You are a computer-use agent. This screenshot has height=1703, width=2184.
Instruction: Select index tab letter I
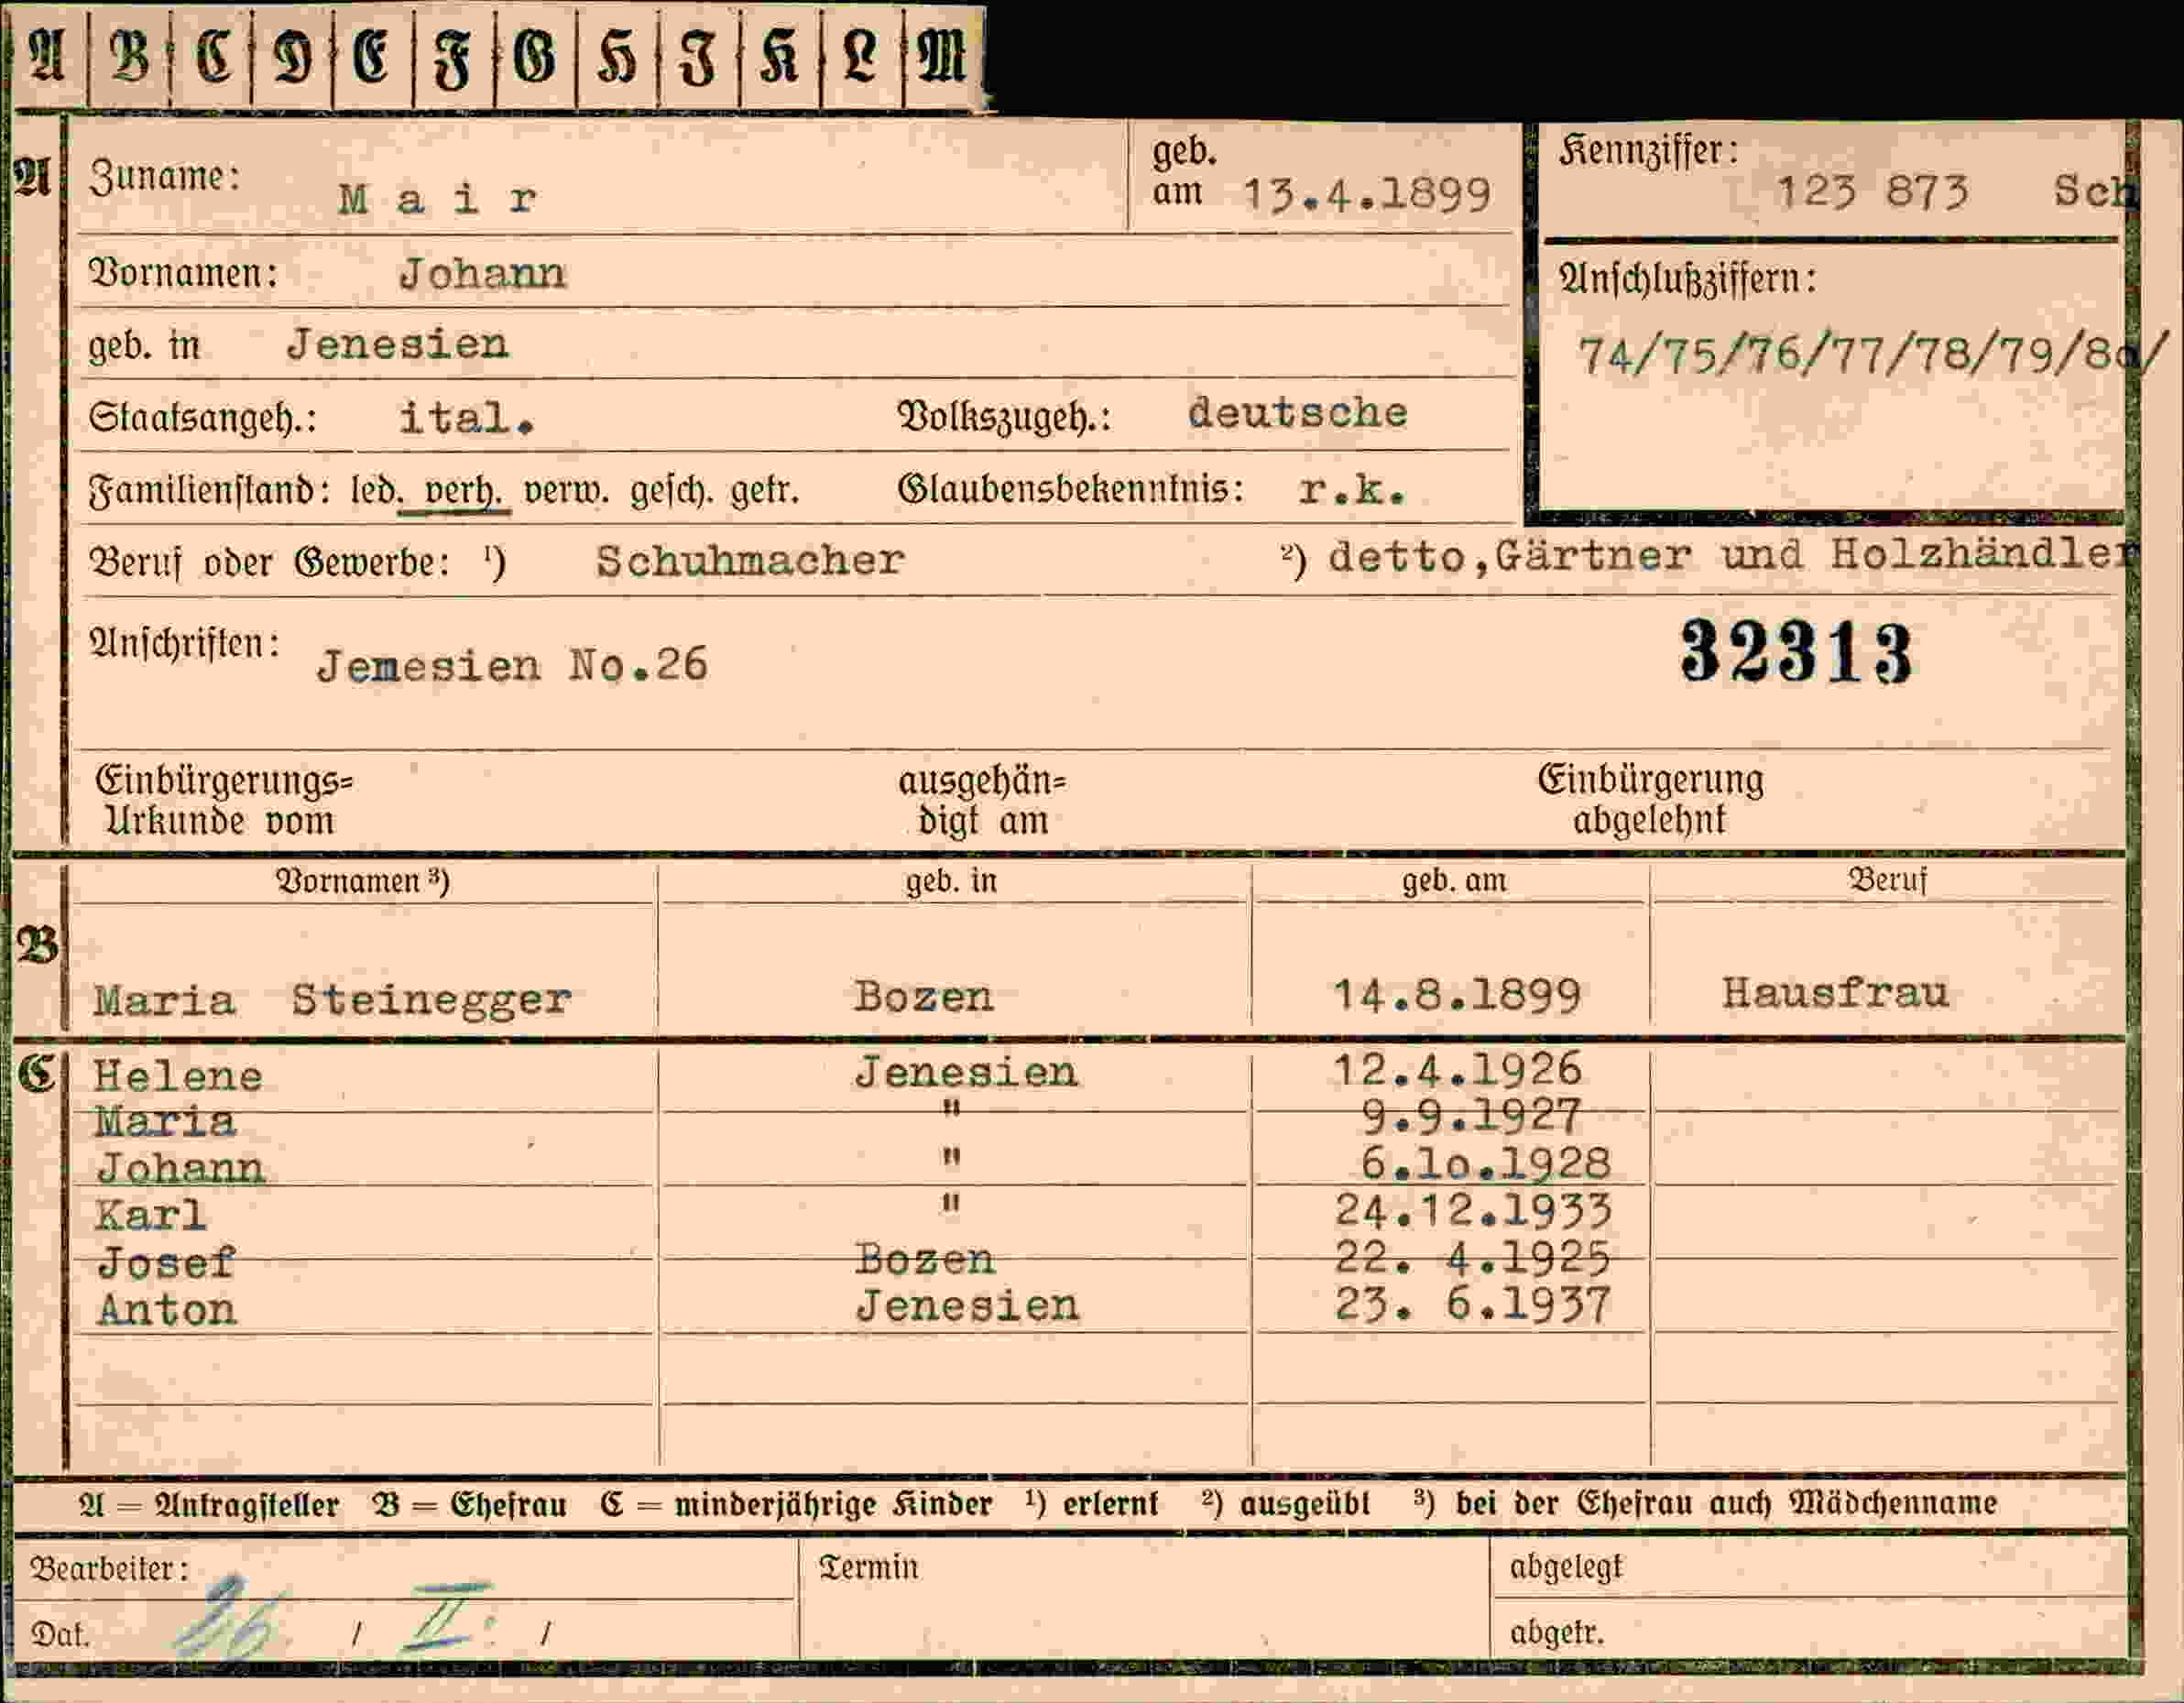point(699,57)
